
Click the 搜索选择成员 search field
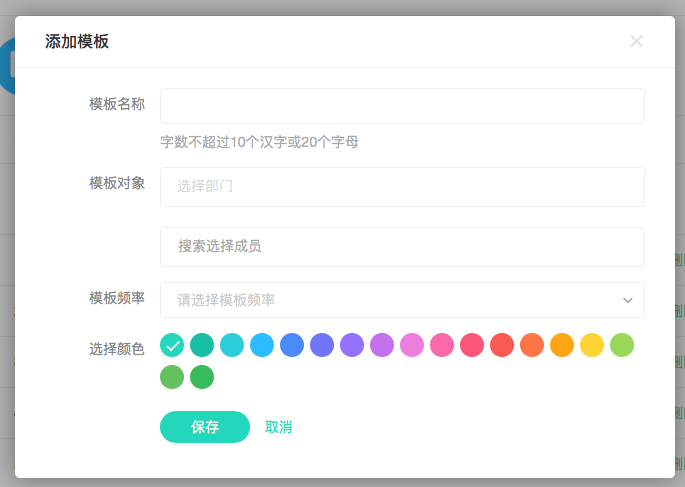[x=402, y=246]
